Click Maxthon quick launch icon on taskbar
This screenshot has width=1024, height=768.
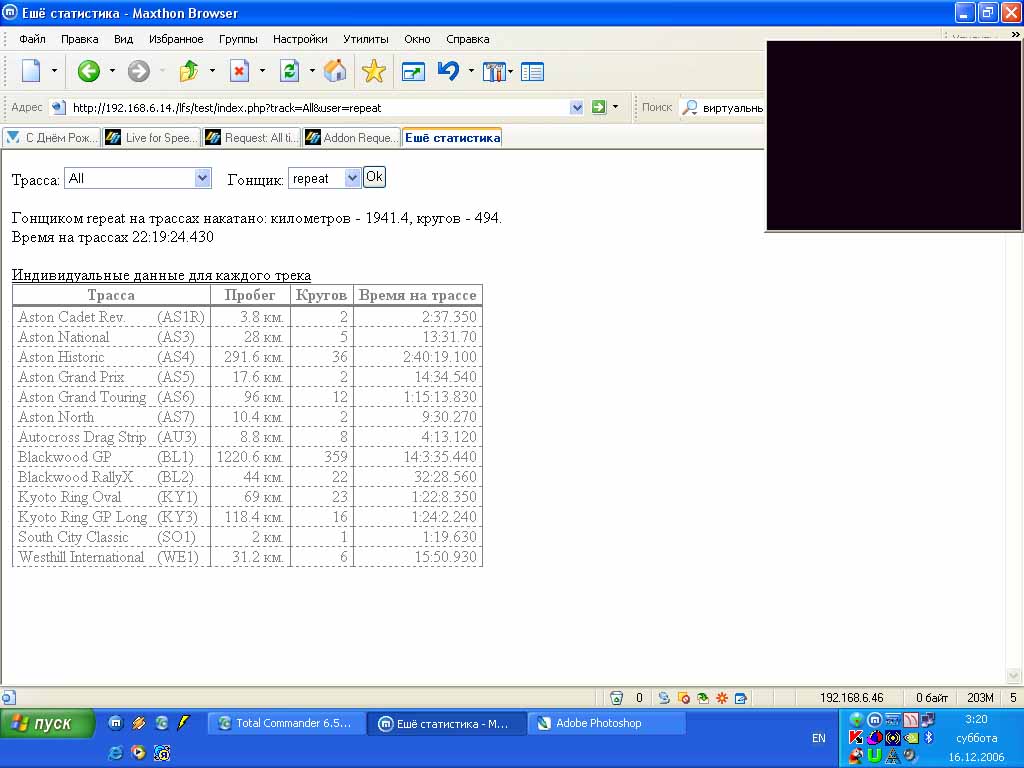click(116, 722)
